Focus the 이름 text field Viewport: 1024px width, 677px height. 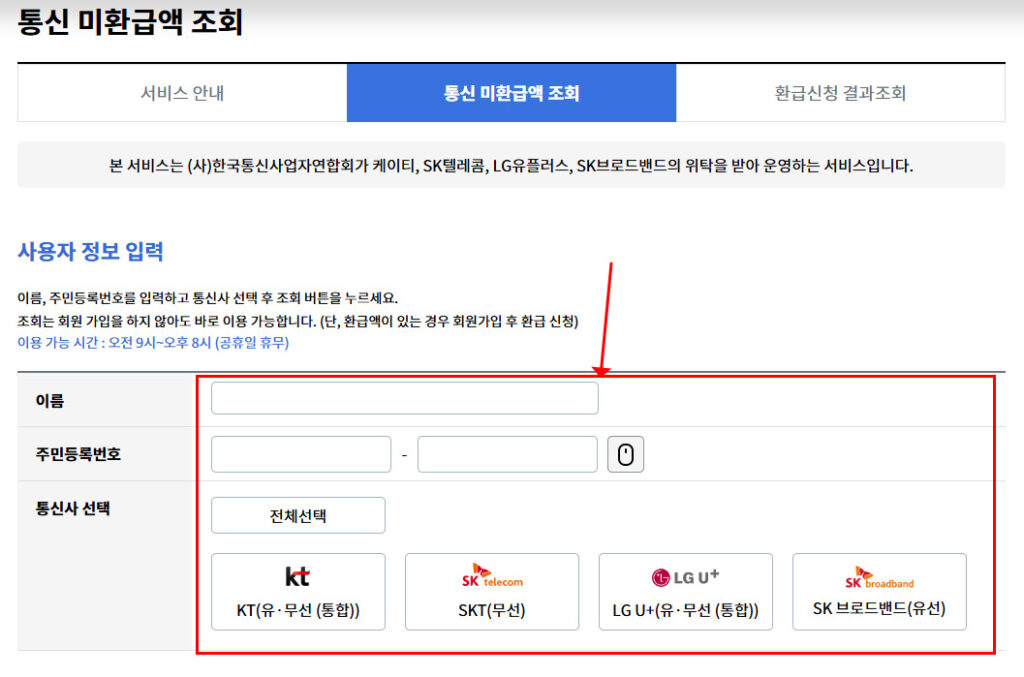pyautogui.click(x=404, y=399)
